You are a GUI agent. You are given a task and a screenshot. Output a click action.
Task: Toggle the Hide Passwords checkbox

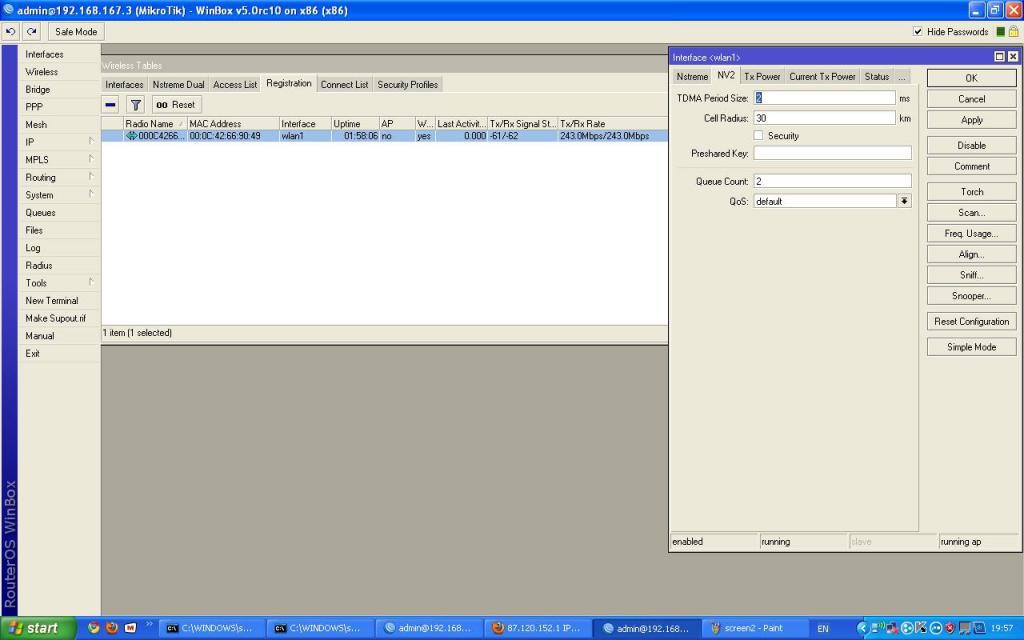coord(918,32)
